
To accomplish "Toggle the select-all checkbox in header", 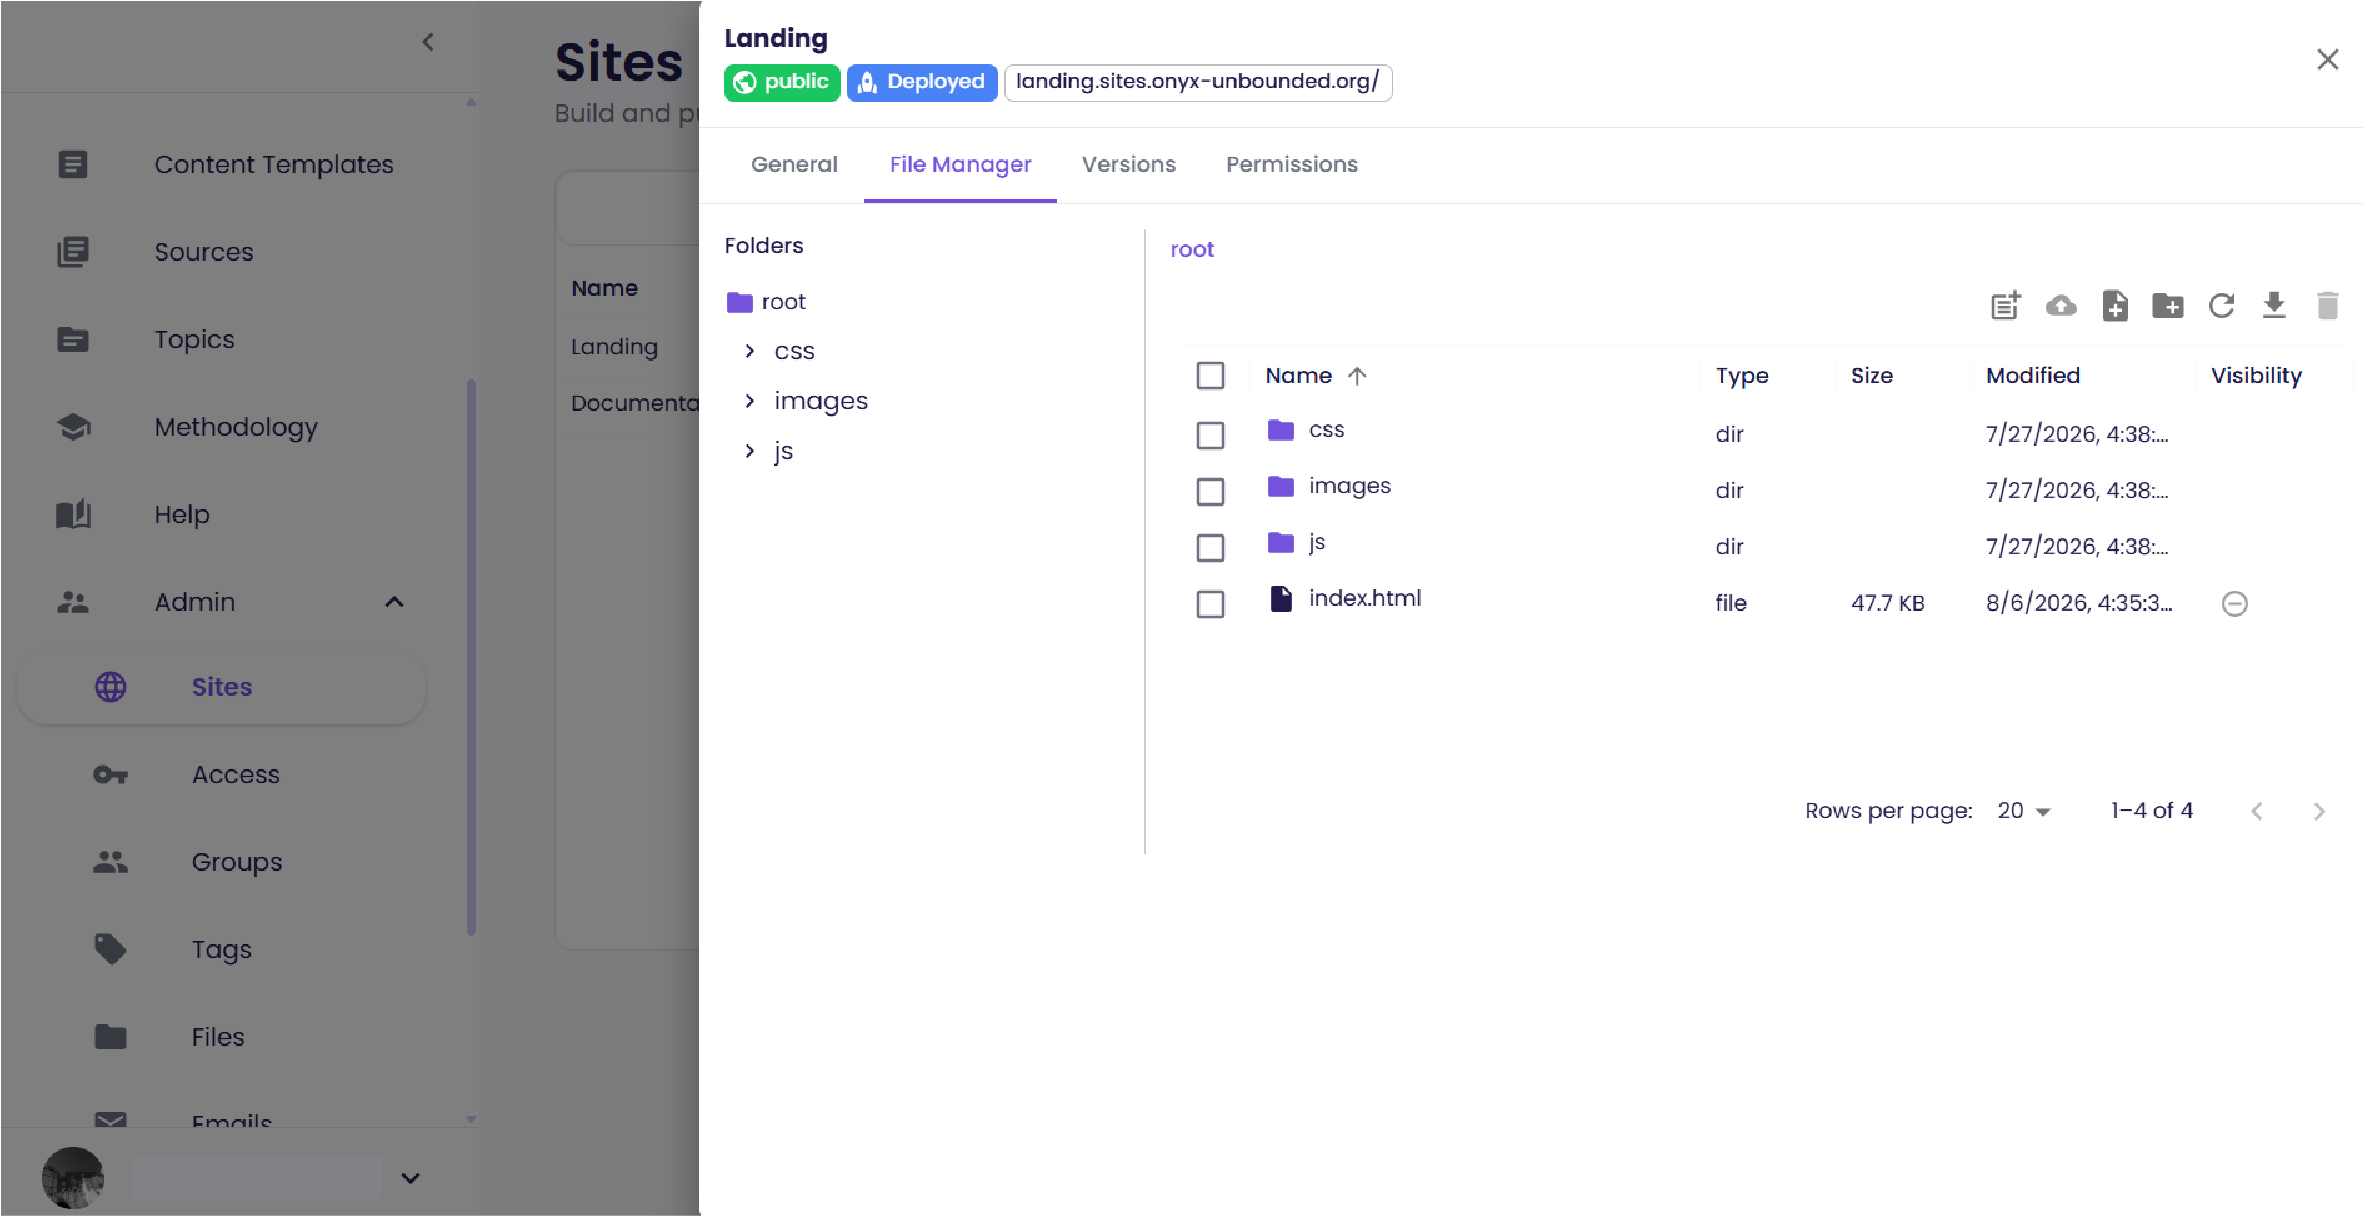I will click(1210, 376).
